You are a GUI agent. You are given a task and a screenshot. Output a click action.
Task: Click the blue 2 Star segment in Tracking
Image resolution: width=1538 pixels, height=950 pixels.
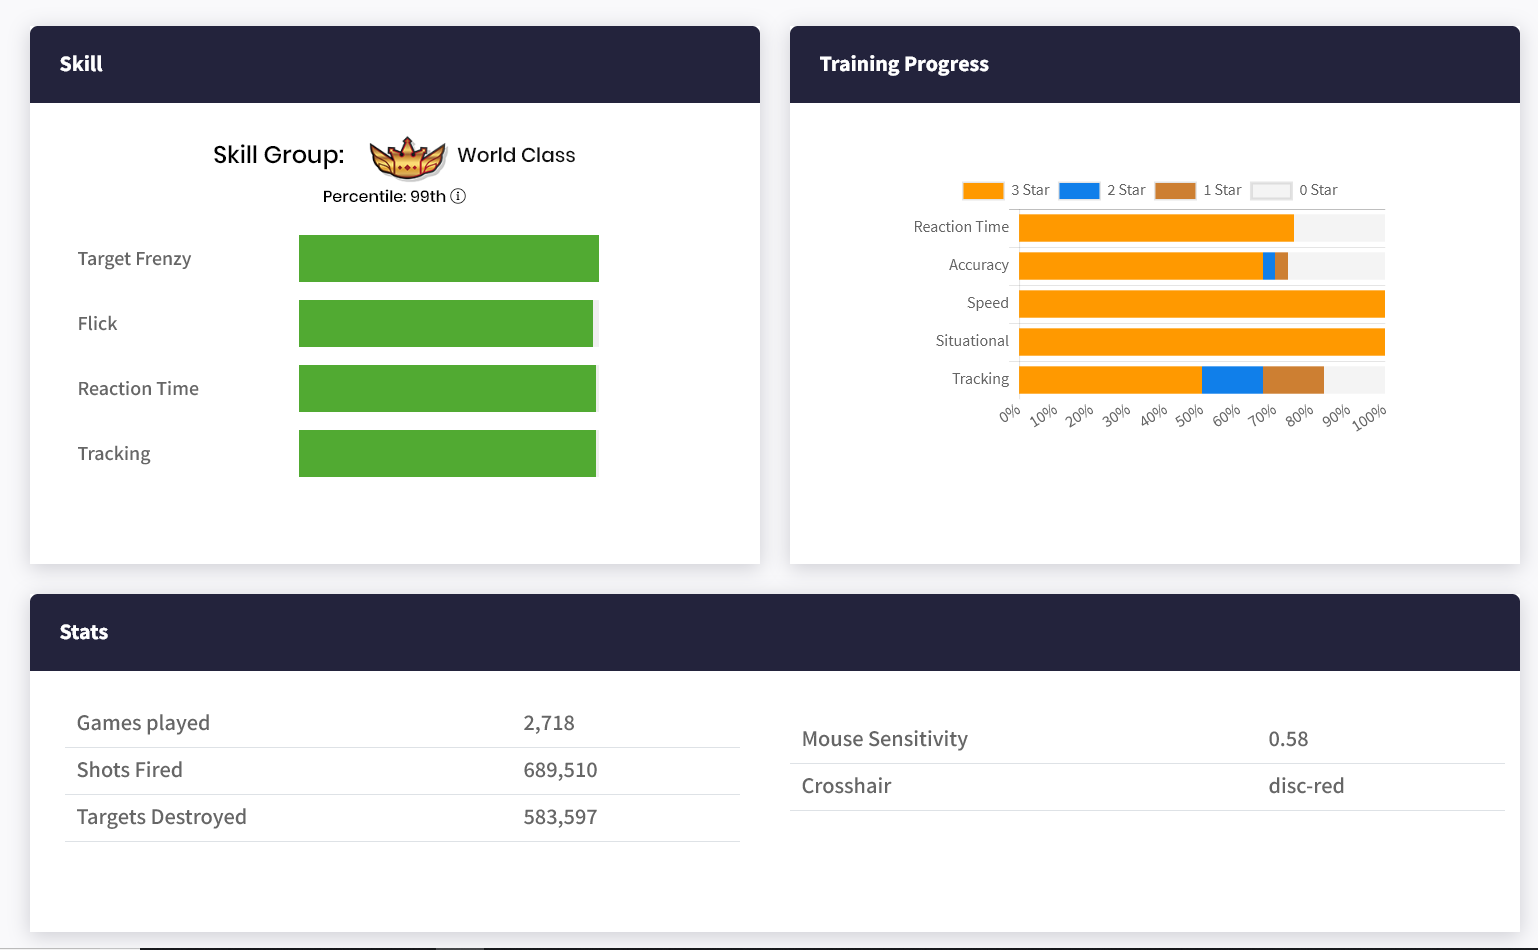pyautogui.click(x=1231, y=380)
